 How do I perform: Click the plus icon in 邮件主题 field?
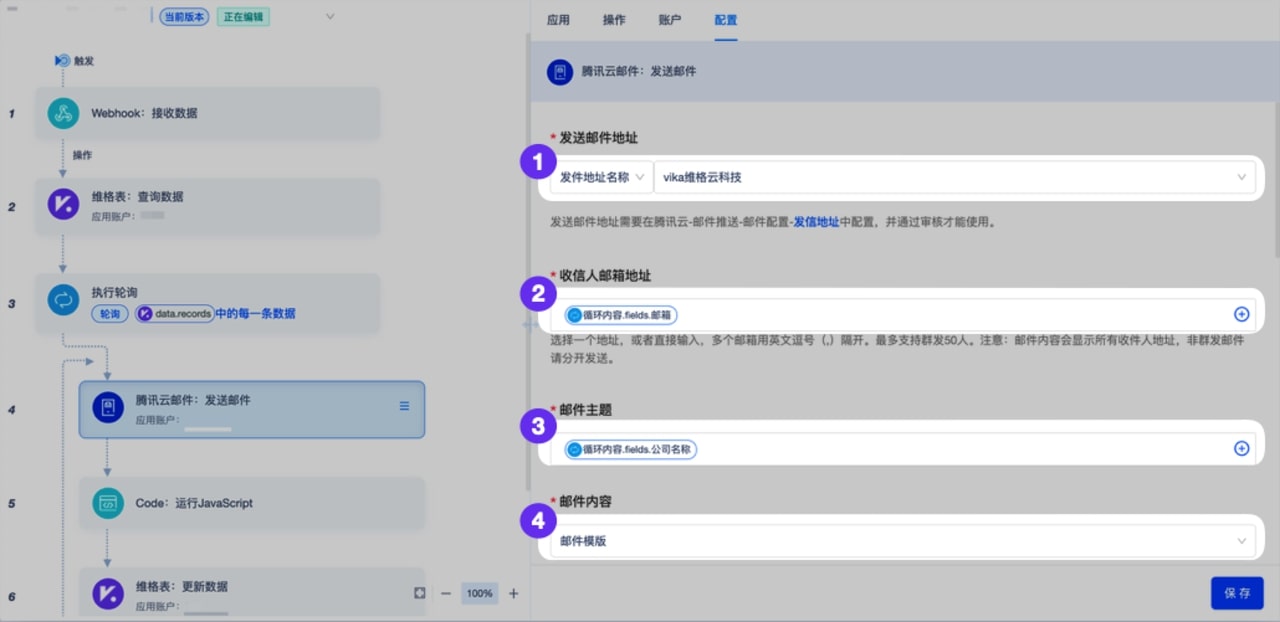[1240, 448]
